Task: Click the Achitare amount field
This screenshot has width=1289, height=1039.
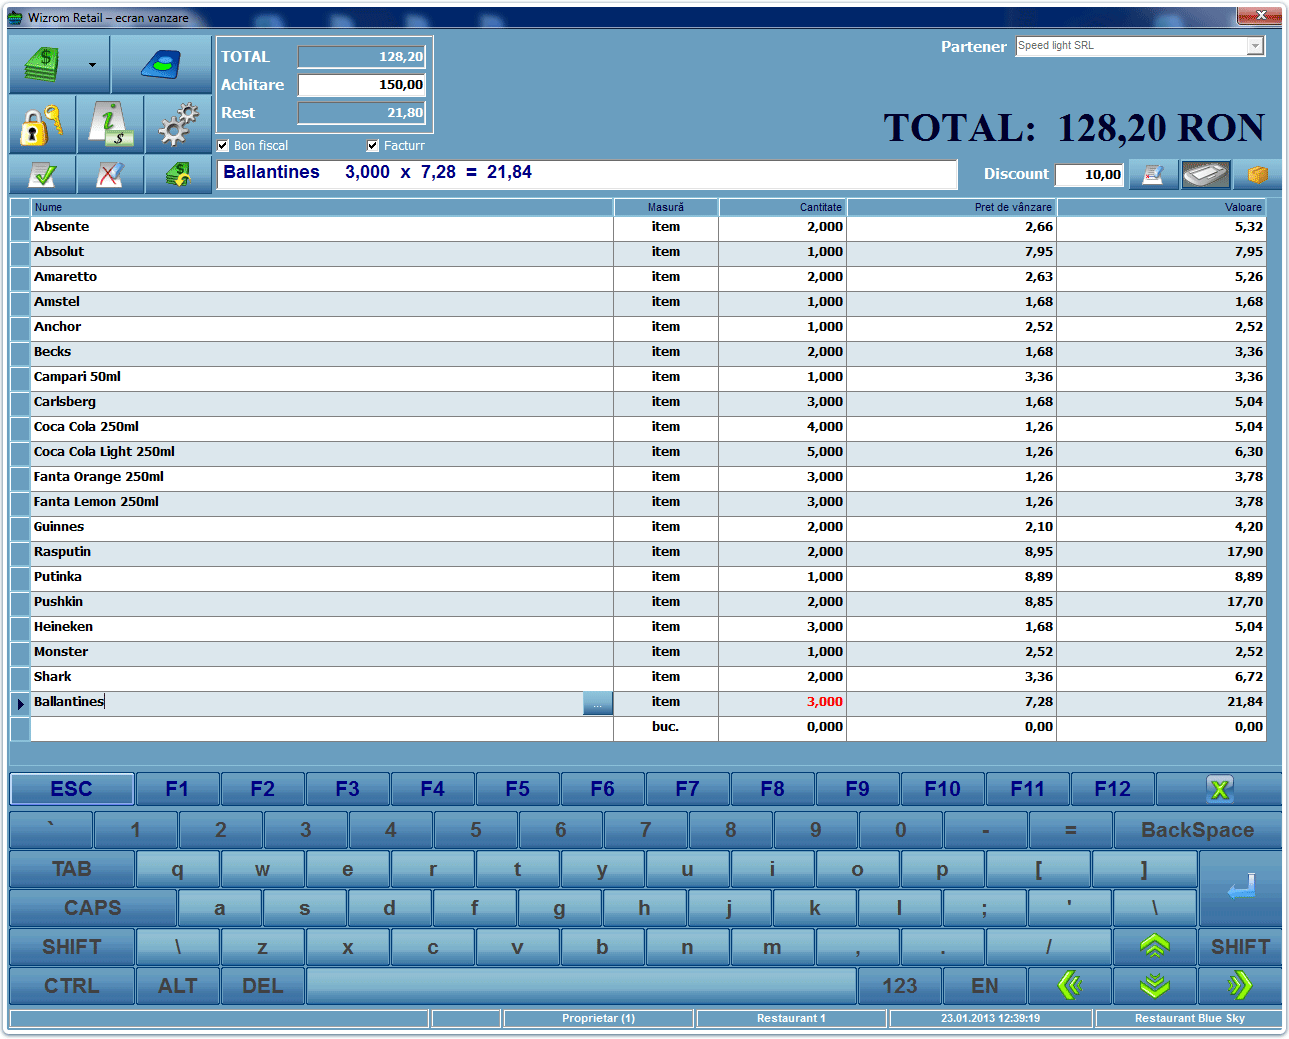Action: [x=362, y=85]
